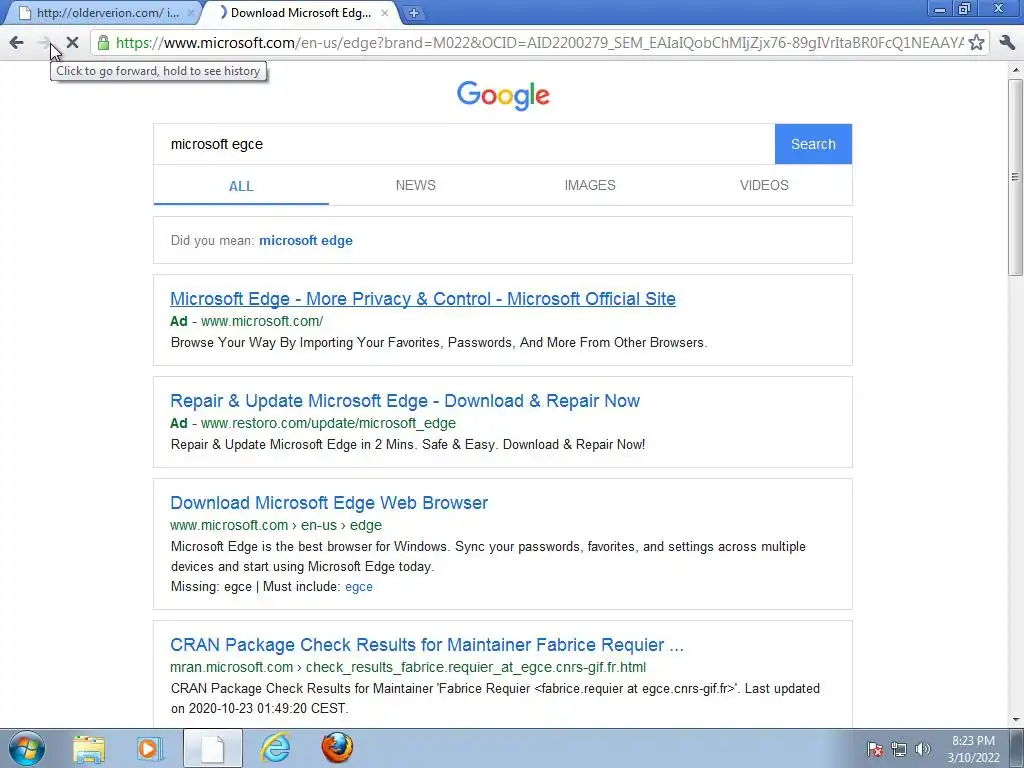
Task: Click the vertical scrollbar thumb
Action: pyautogui.click(x=1016, y=176)
